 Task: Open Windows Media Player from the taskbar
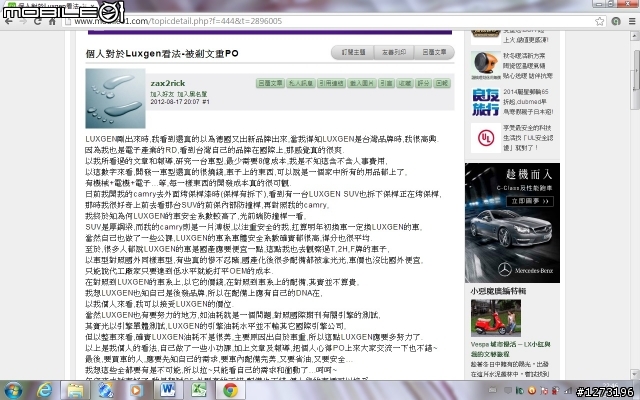pyautogui.click(x=137, y=390)
